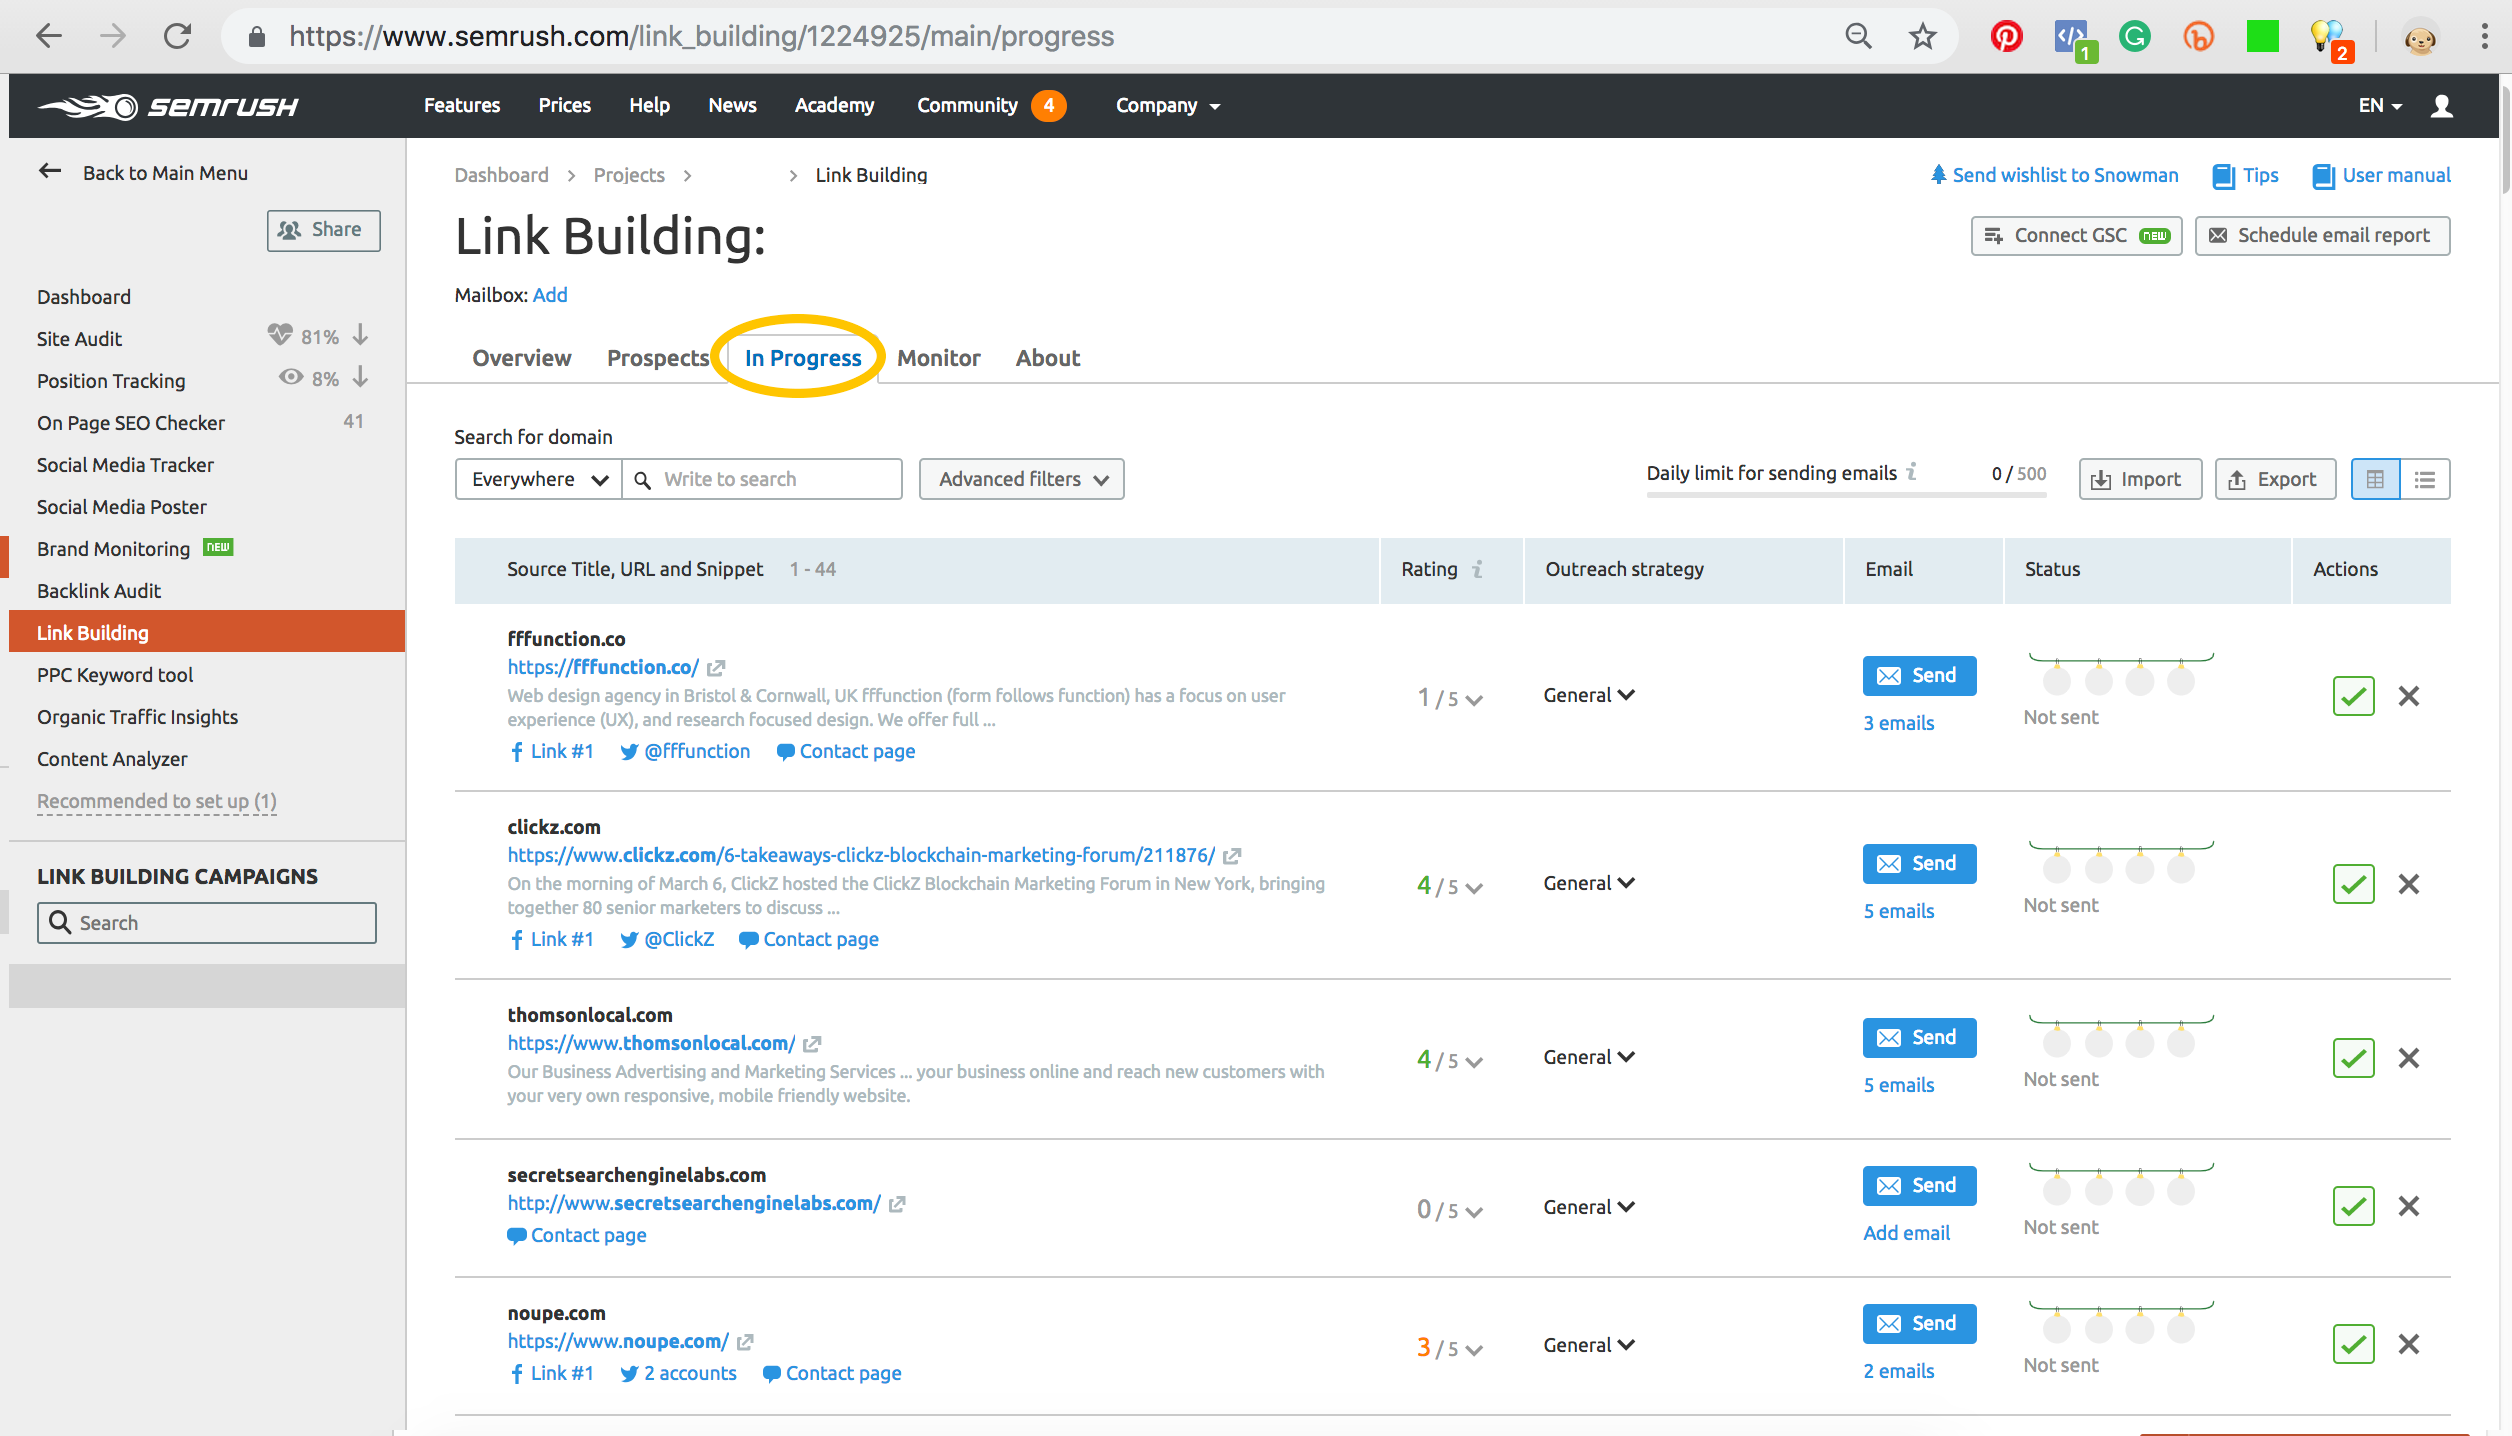Image resolution: width=2512 pixels, height=1436 pixels.
Task: Click Add email for secretsearchenginelabs.com
Action: [1906, 1233]
